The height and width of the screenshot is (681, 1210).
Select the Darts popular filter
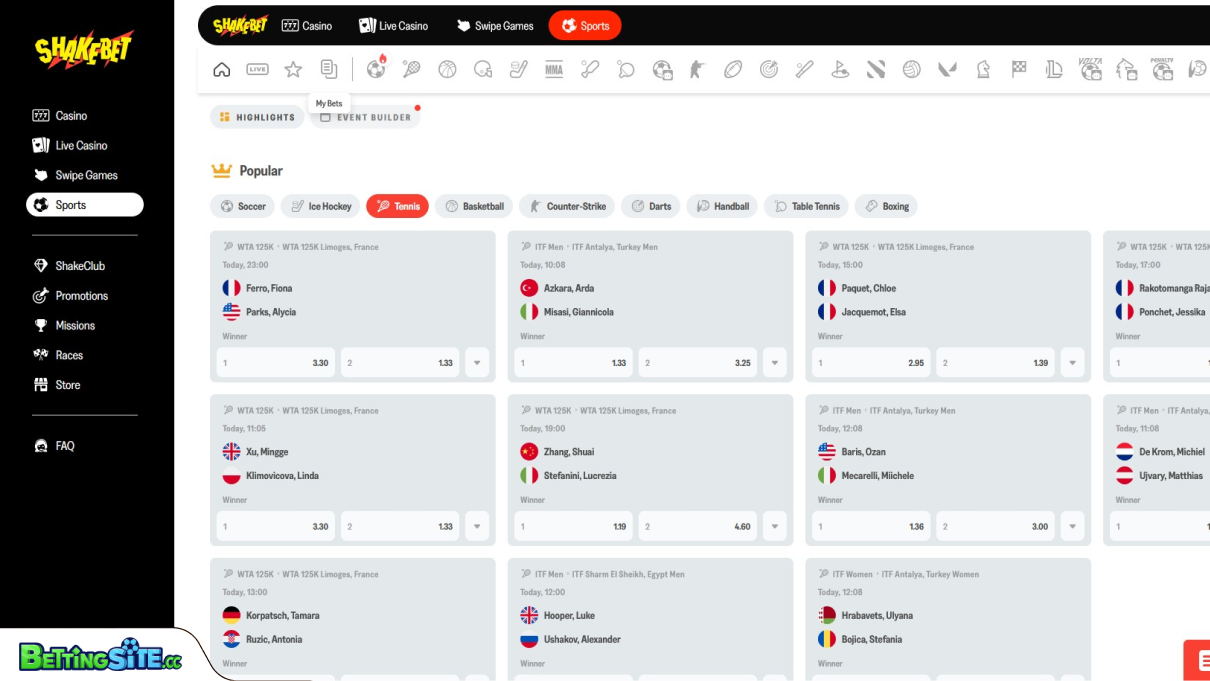coord(650,207)
